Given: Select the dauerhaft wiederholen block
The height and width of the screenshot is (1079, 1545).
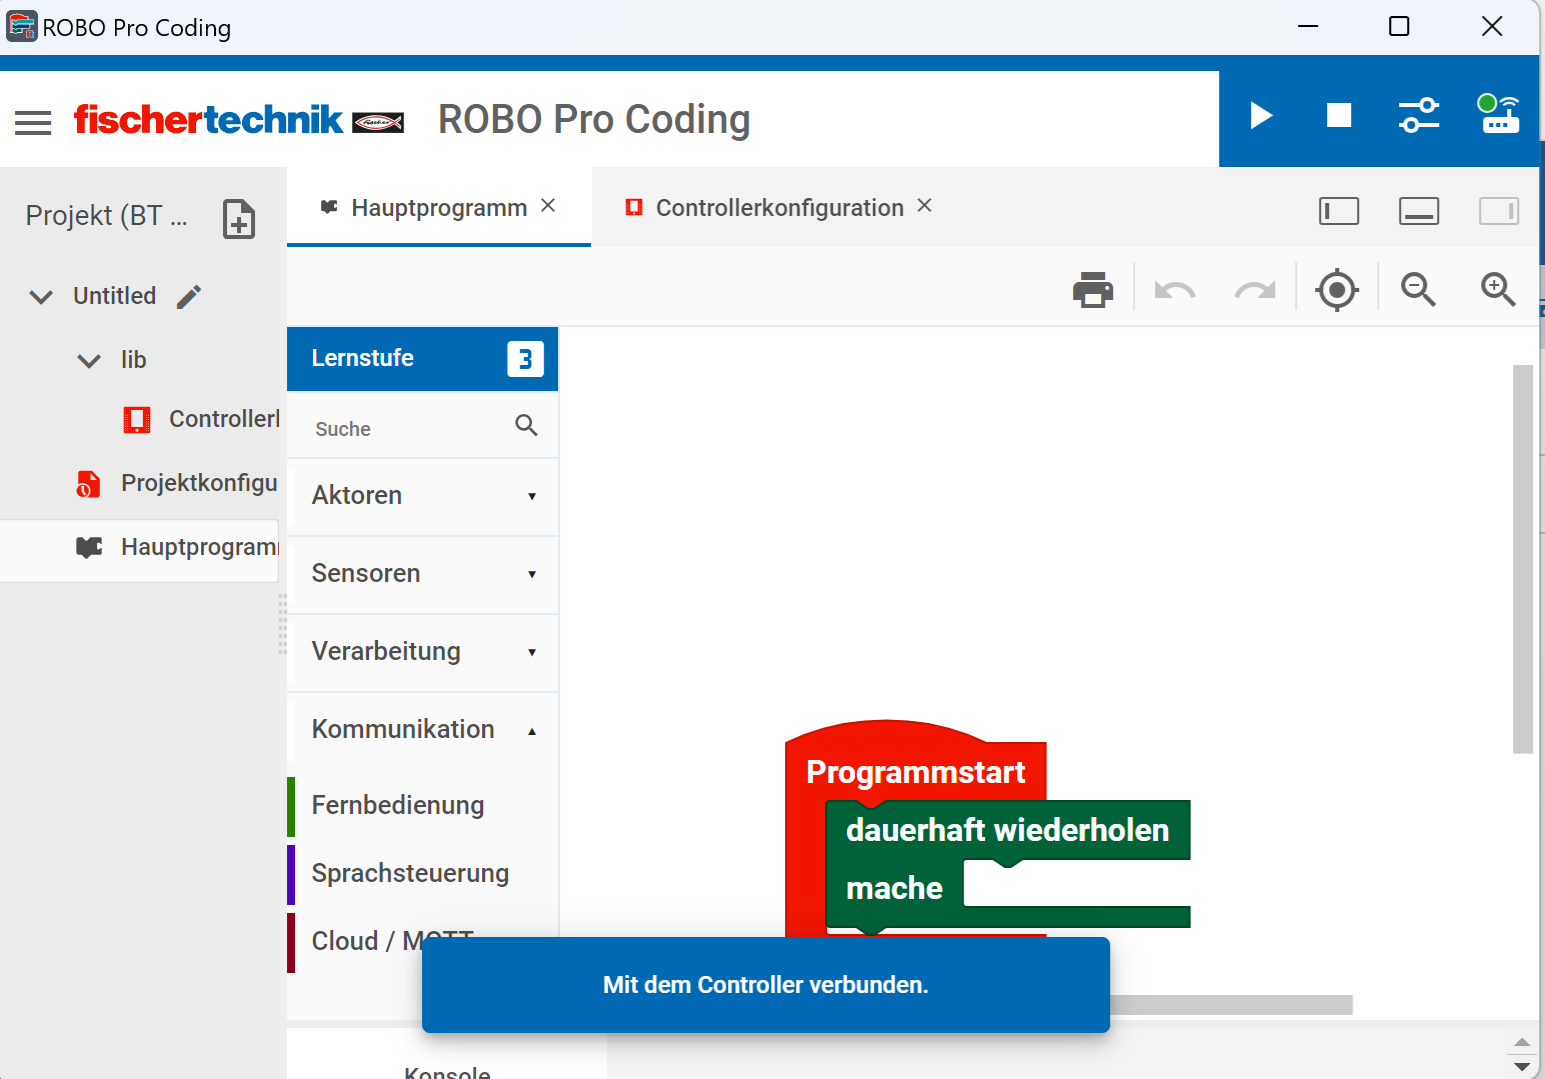Looking at the screenshot, I should tap(1007, 830).
